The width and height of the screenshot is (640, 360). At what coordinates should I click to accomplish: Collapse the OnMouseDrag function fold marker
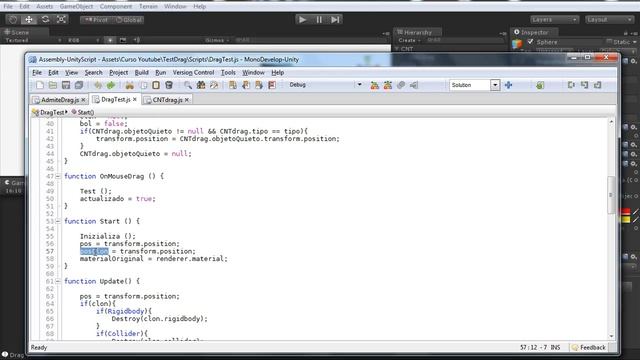[x=58, y=176]
